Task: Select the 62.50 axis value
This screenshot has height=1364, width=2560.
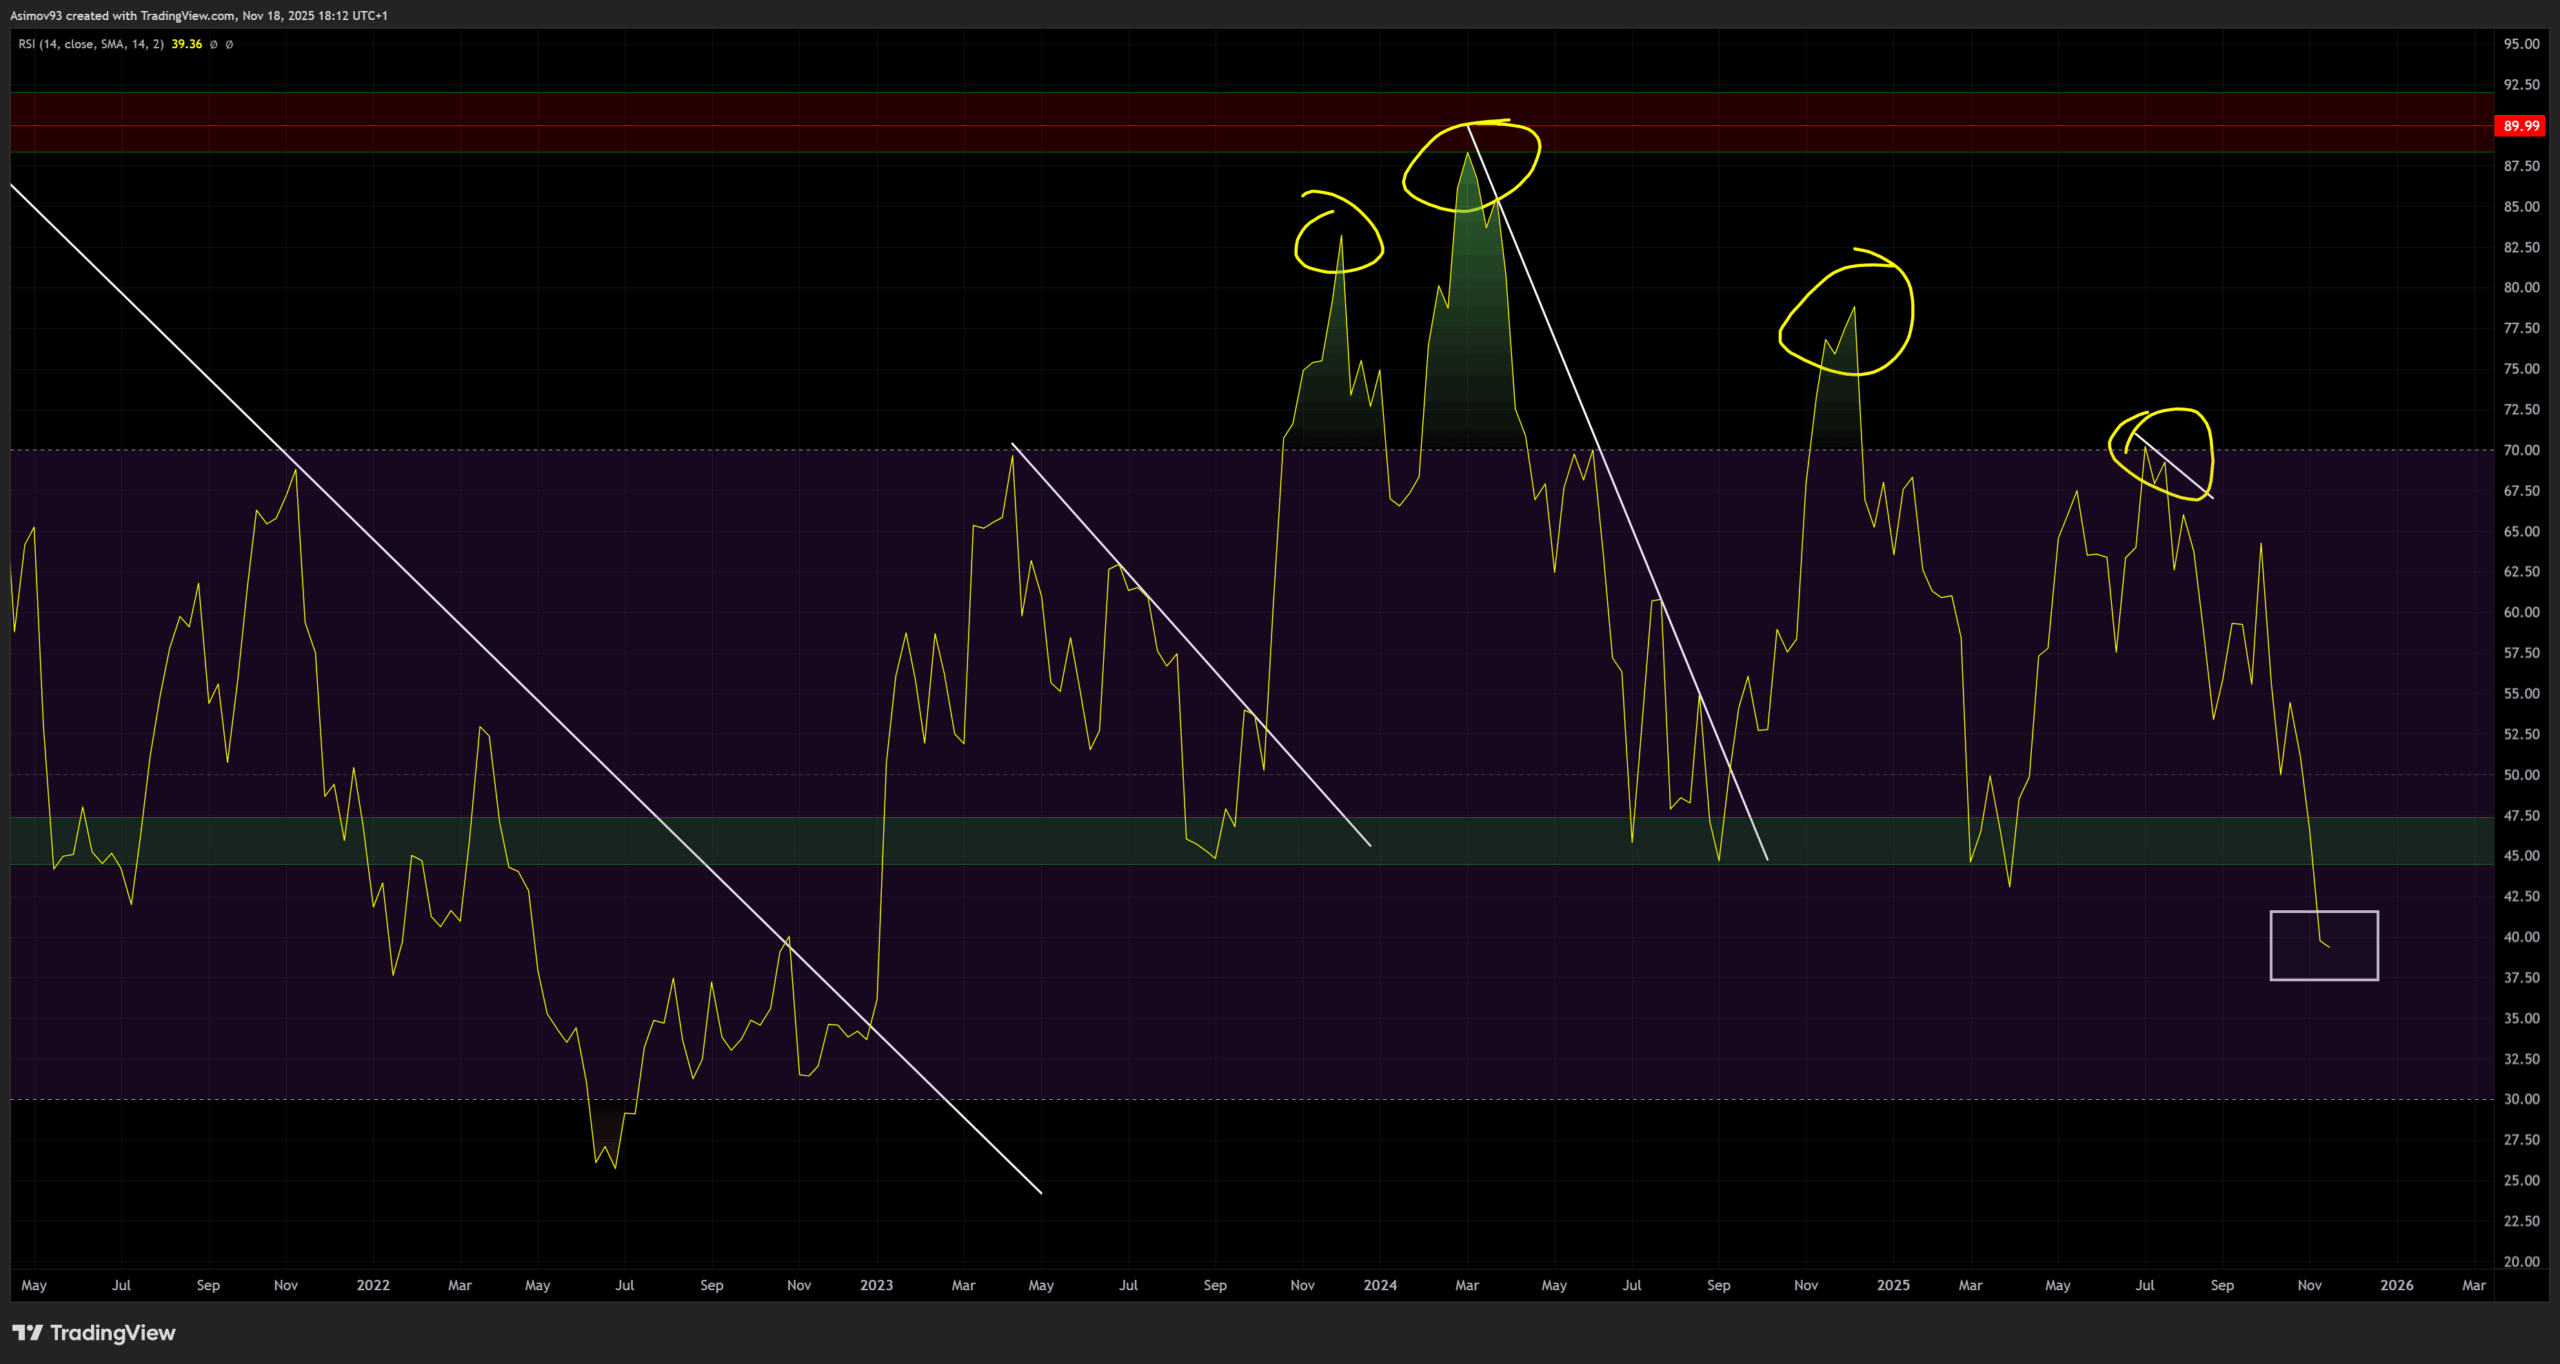Action: (x=2521, y=572)
